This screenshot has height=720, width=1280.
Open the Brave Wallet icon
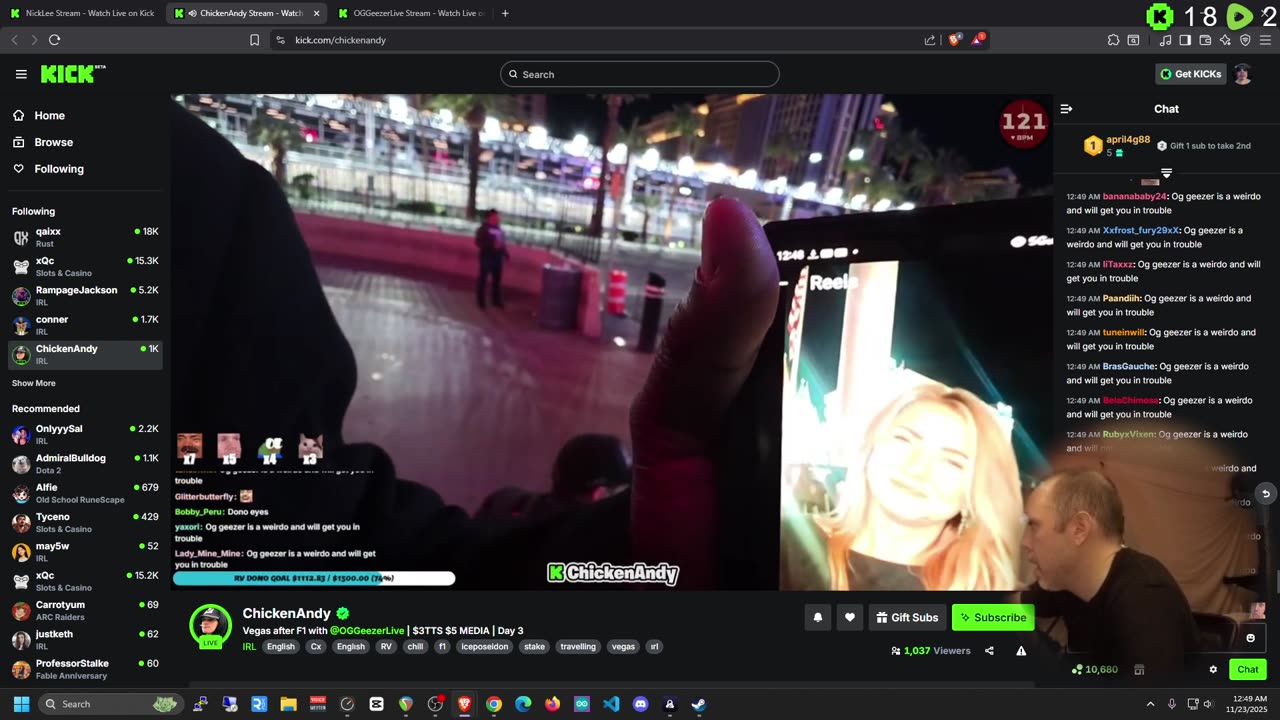pyautogui.click(x=1205, y=40)
